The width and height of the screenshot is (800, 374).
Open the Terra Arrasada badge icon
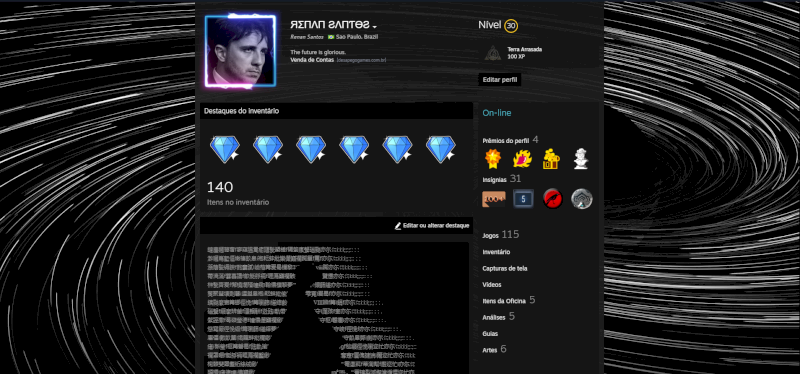point(493,53)
